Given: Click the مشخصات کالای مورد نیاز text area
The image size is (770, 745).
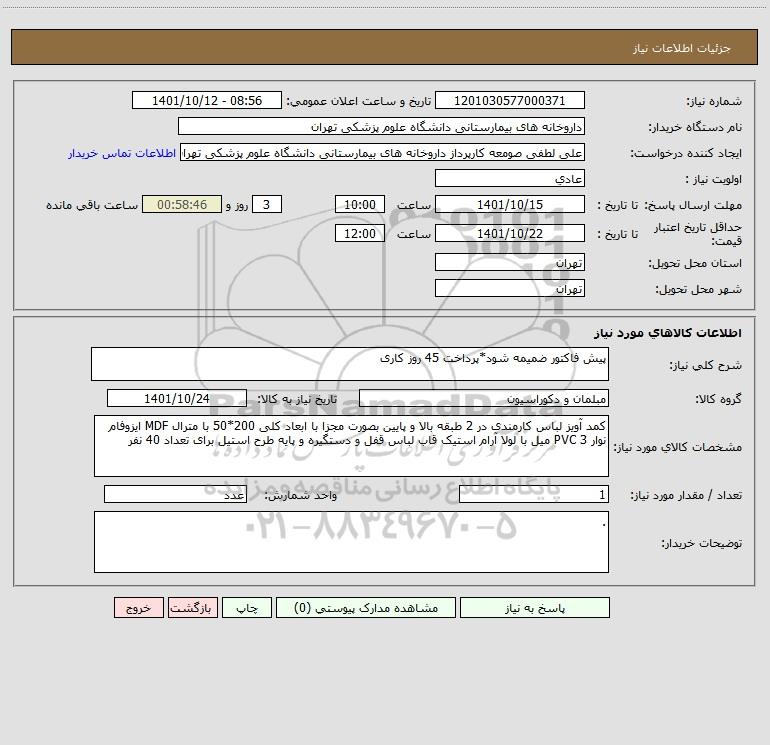Looking at the screenshot, I should [351, 446].
